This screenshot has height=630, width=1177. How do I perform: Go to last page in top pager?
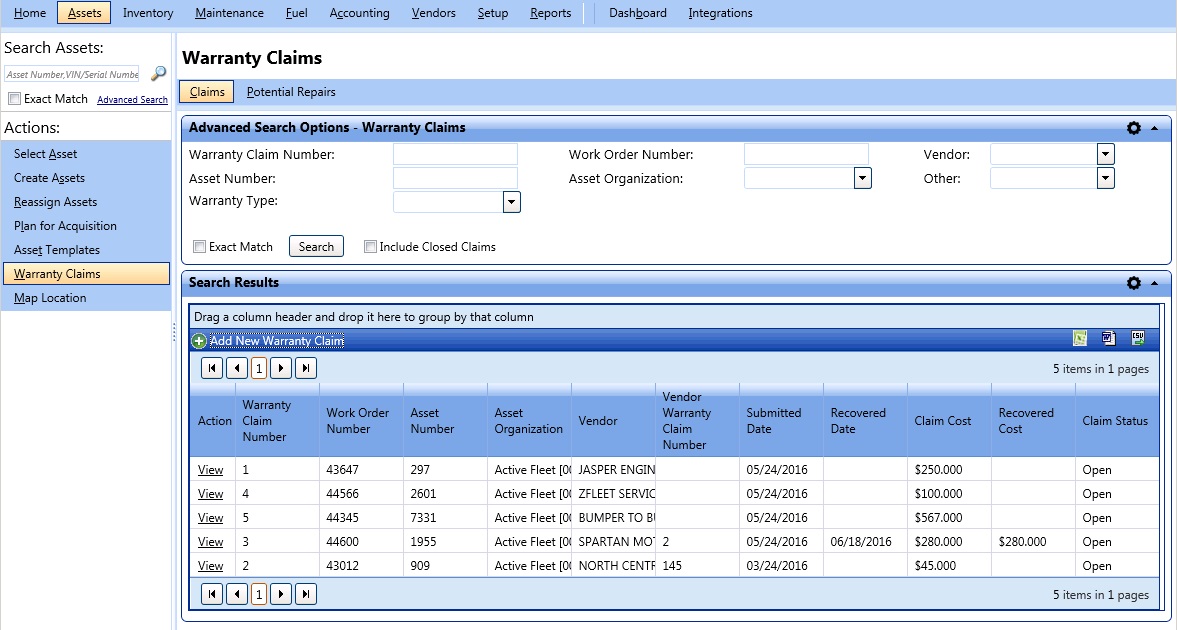(x=306, y=368)
